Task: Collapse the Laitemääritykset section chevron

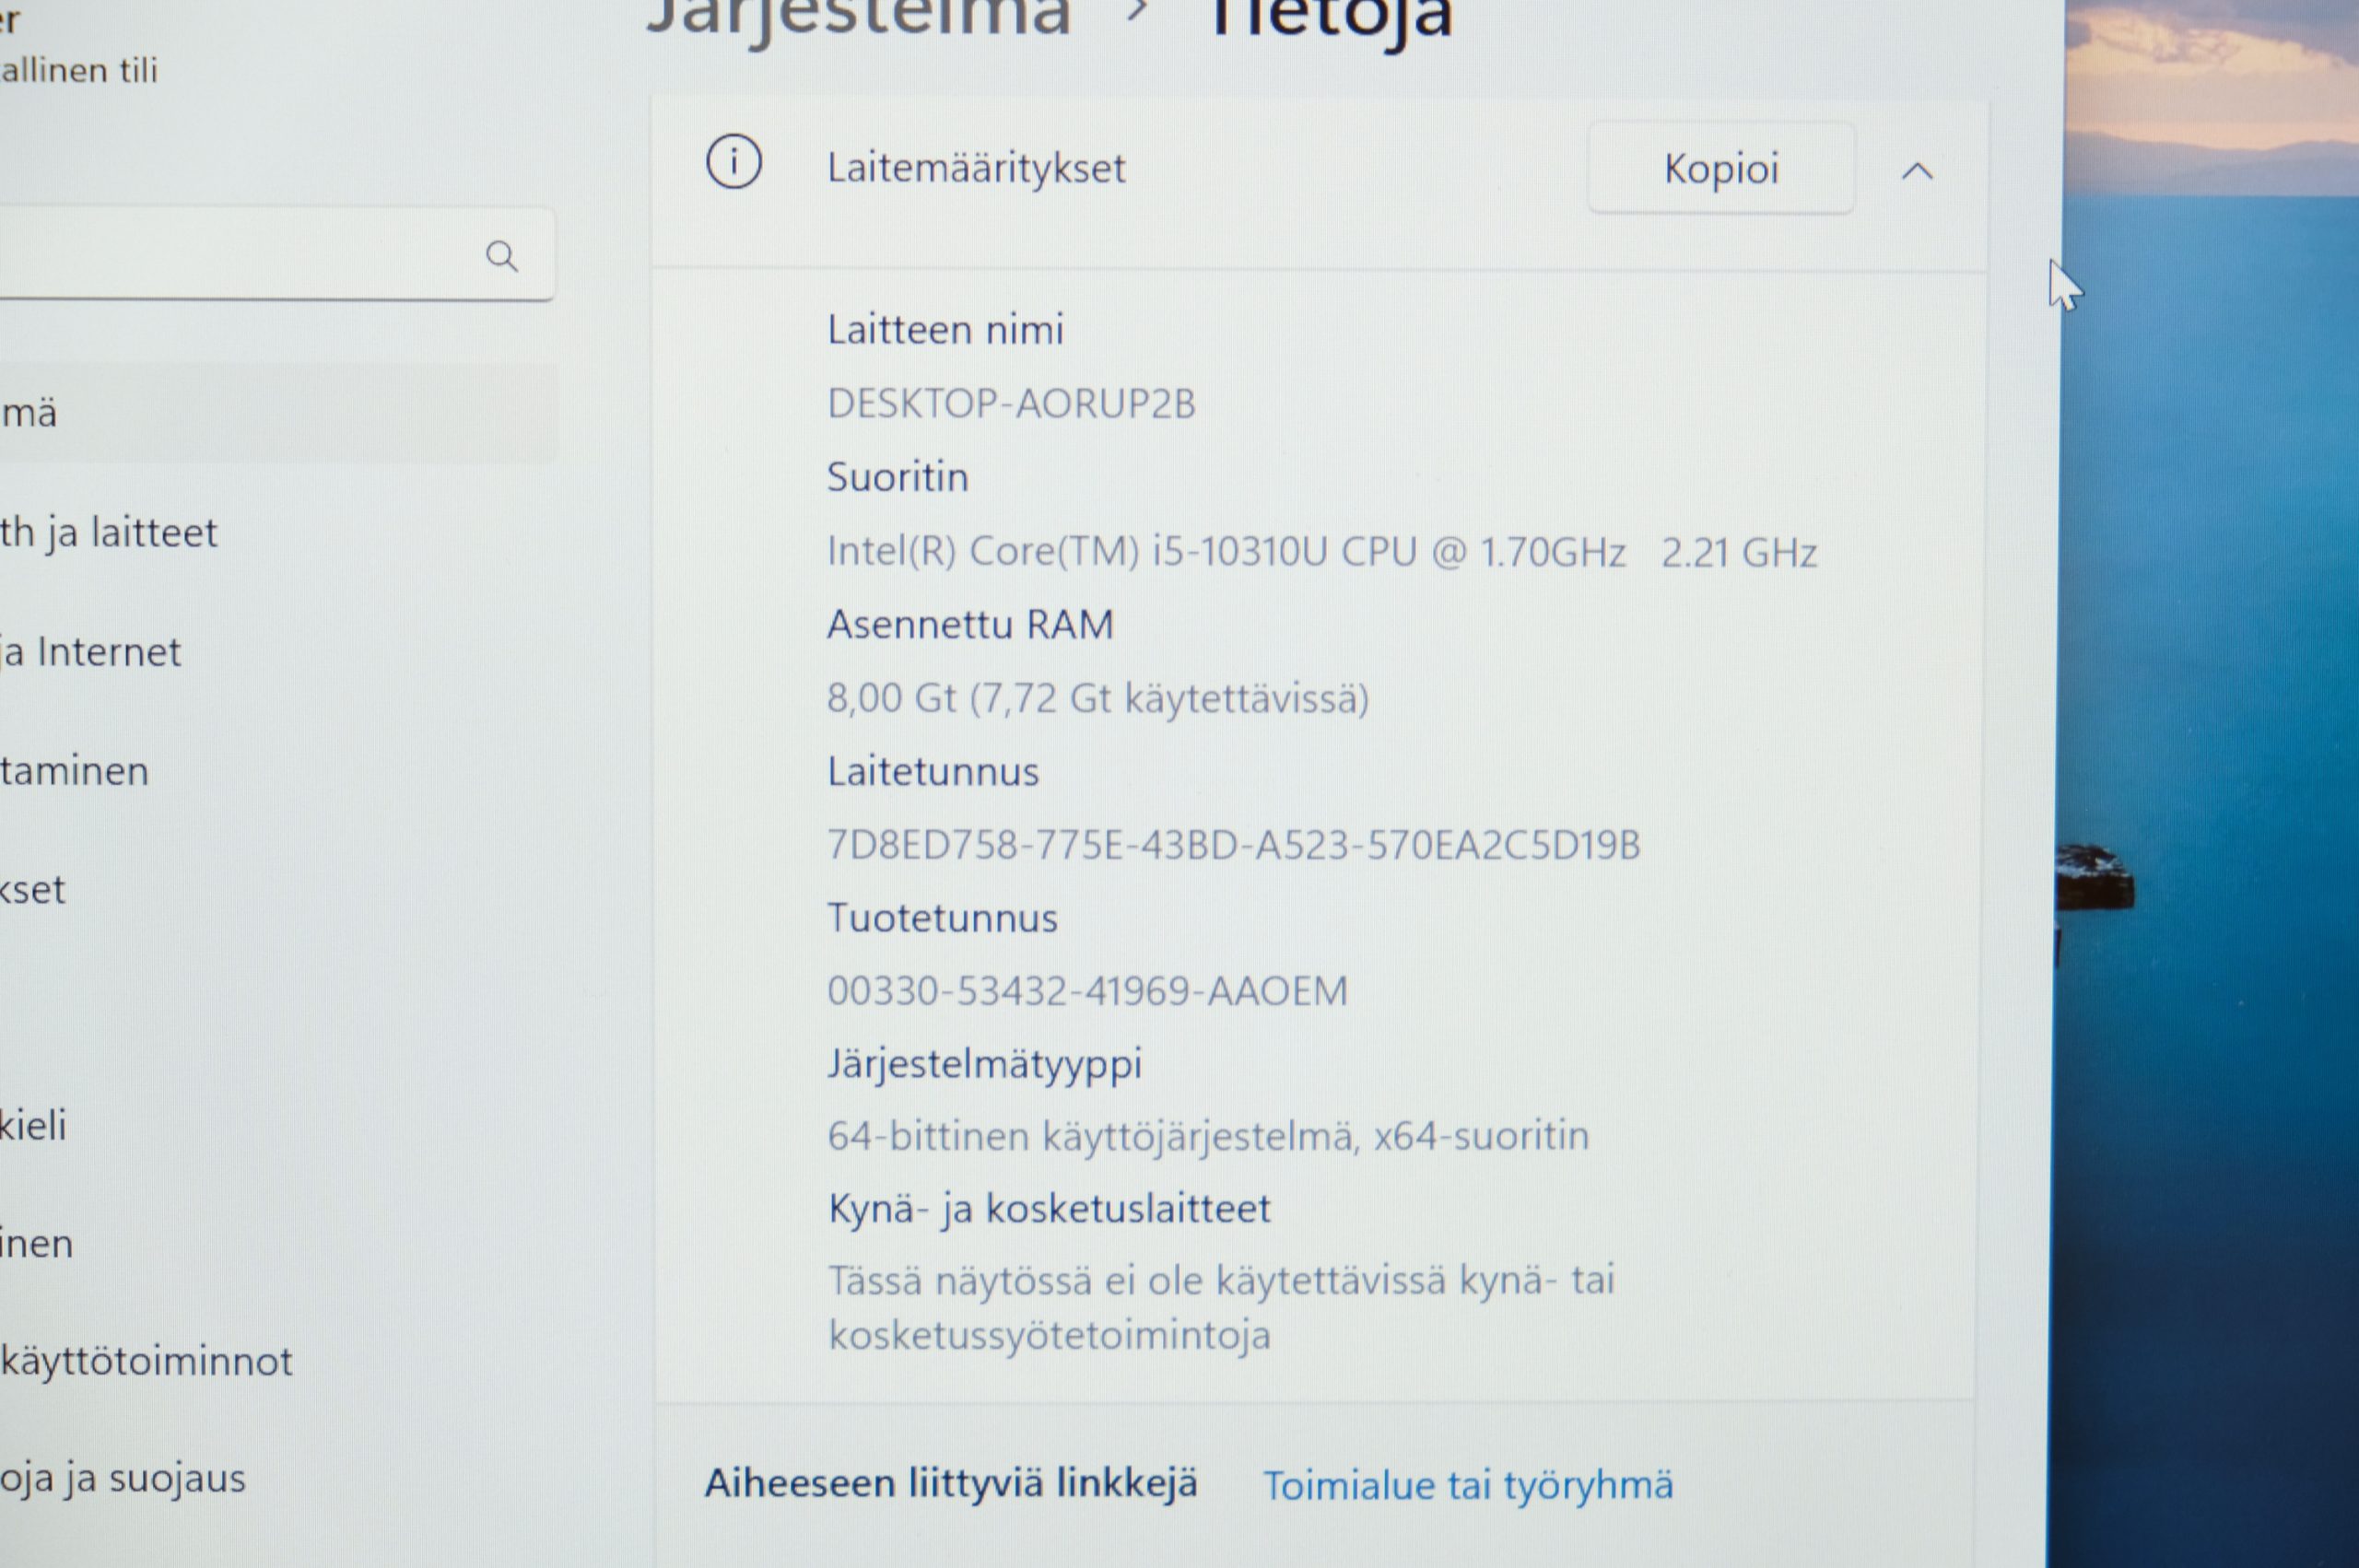Action: coord(1916,171)
